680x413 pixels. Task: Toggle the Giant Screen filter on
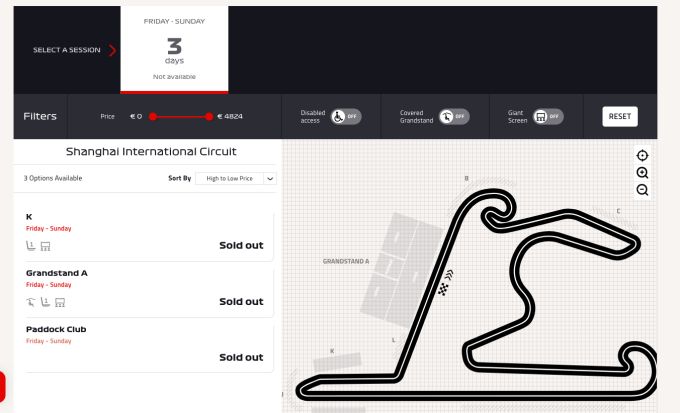(x=548, y=116)
